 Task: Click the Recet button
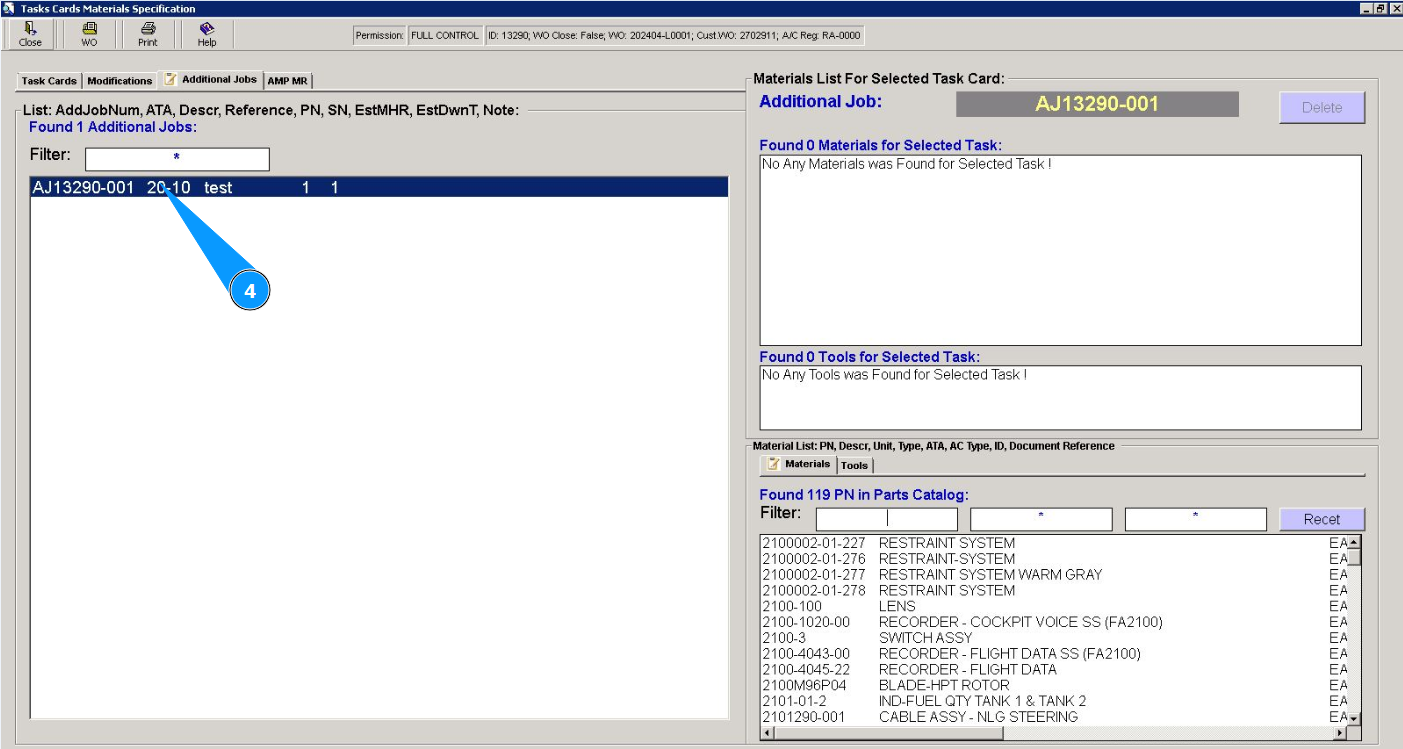point(1322,519)
